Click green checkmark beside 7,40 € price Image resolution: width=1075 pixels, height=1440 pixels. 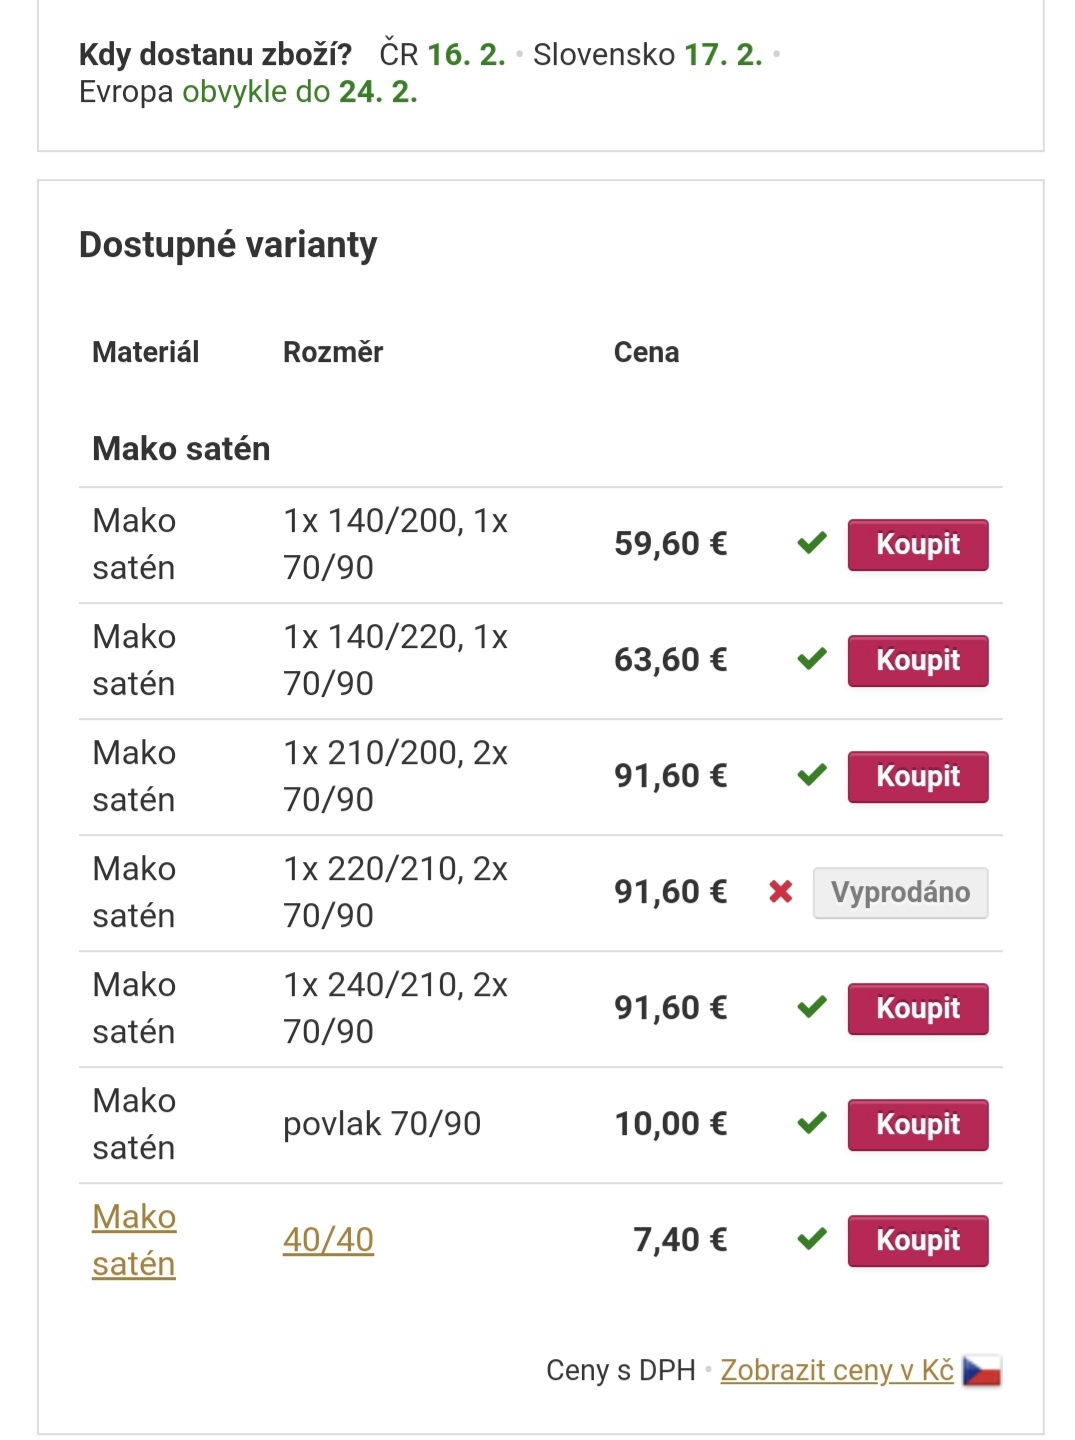point(812,1239)
